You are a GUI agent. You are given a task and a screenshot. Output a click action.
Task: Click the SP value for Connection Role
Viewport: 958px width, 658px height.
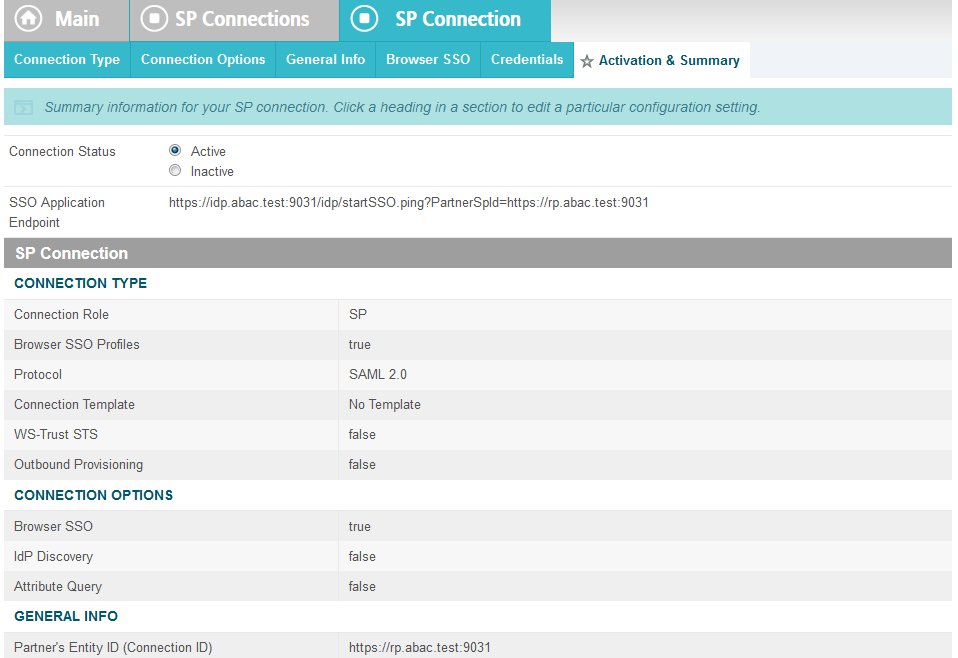[x=358, y=315]
